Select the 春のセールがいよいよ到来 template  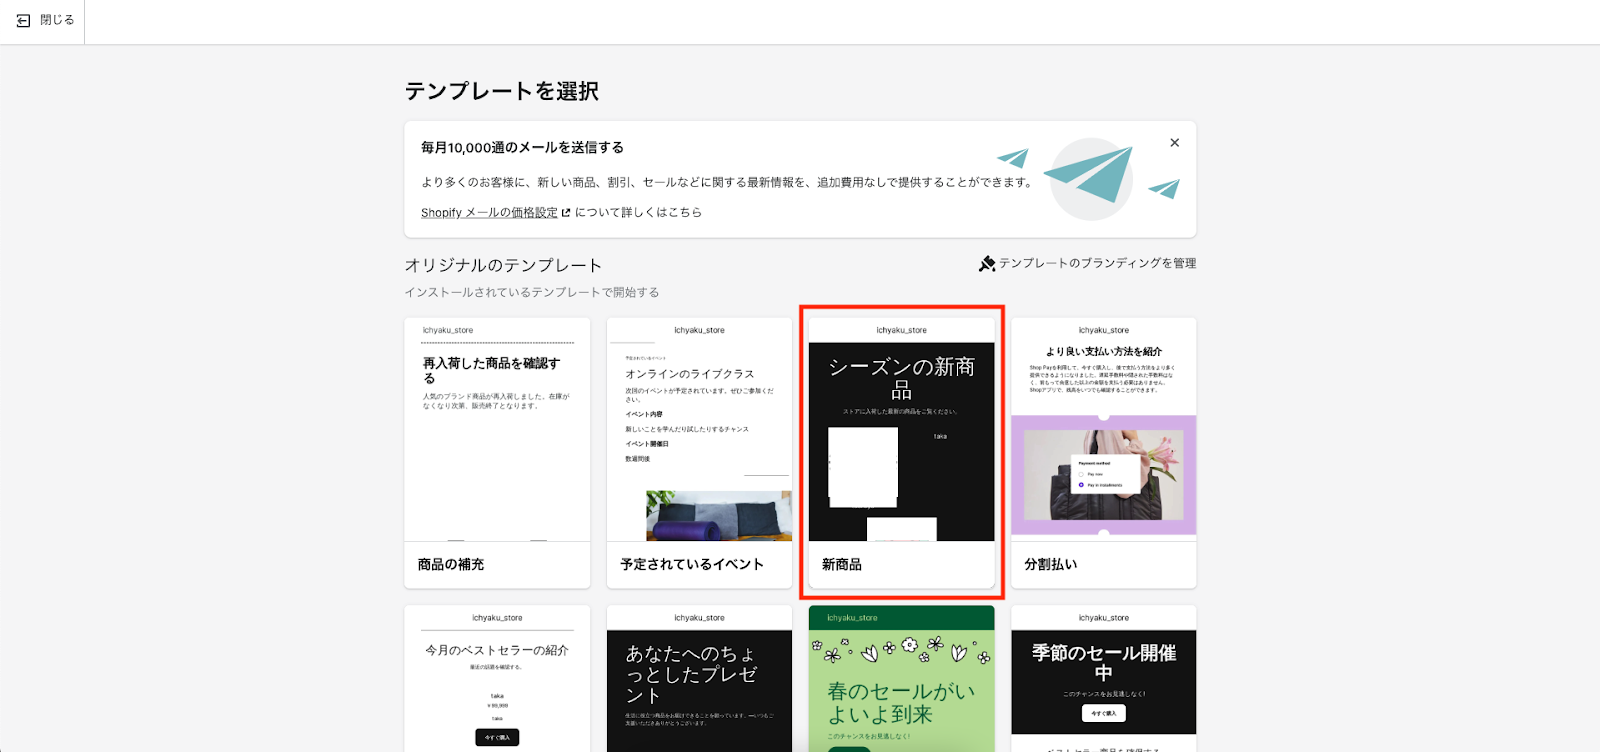(x=901, y=679)
